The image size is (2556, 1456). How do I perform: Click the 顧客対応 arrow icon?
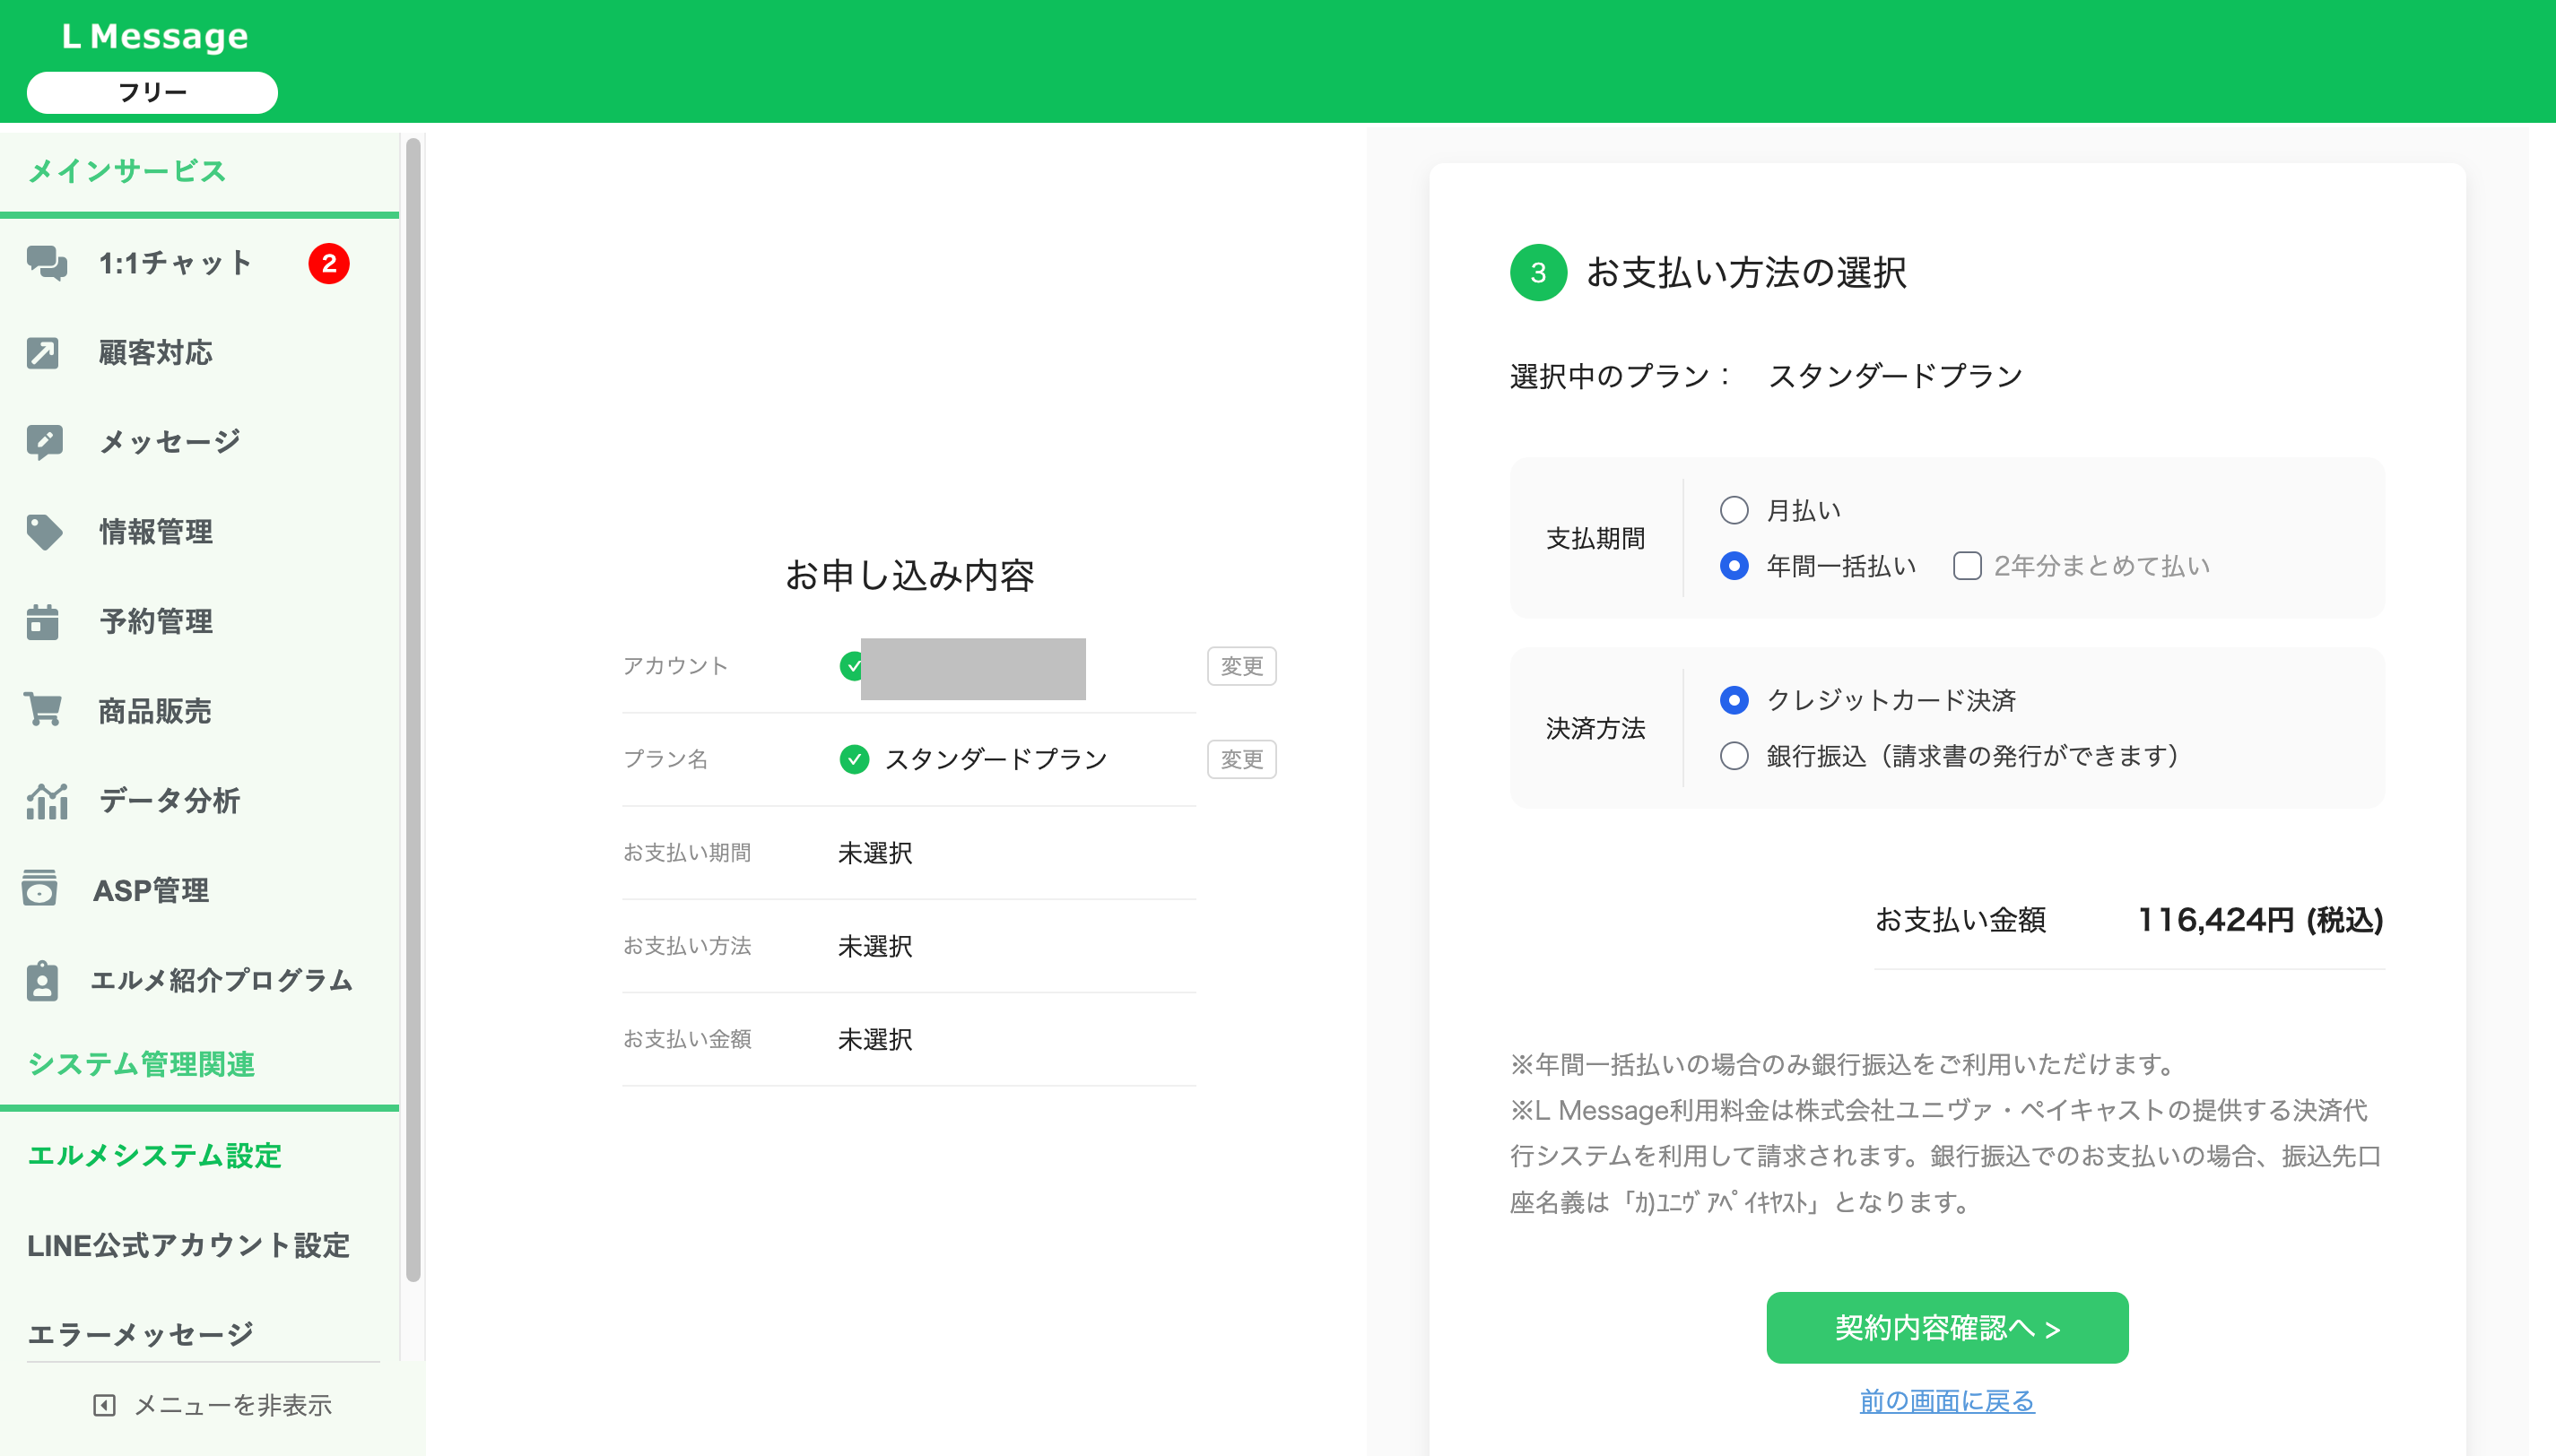click(43, 353)
